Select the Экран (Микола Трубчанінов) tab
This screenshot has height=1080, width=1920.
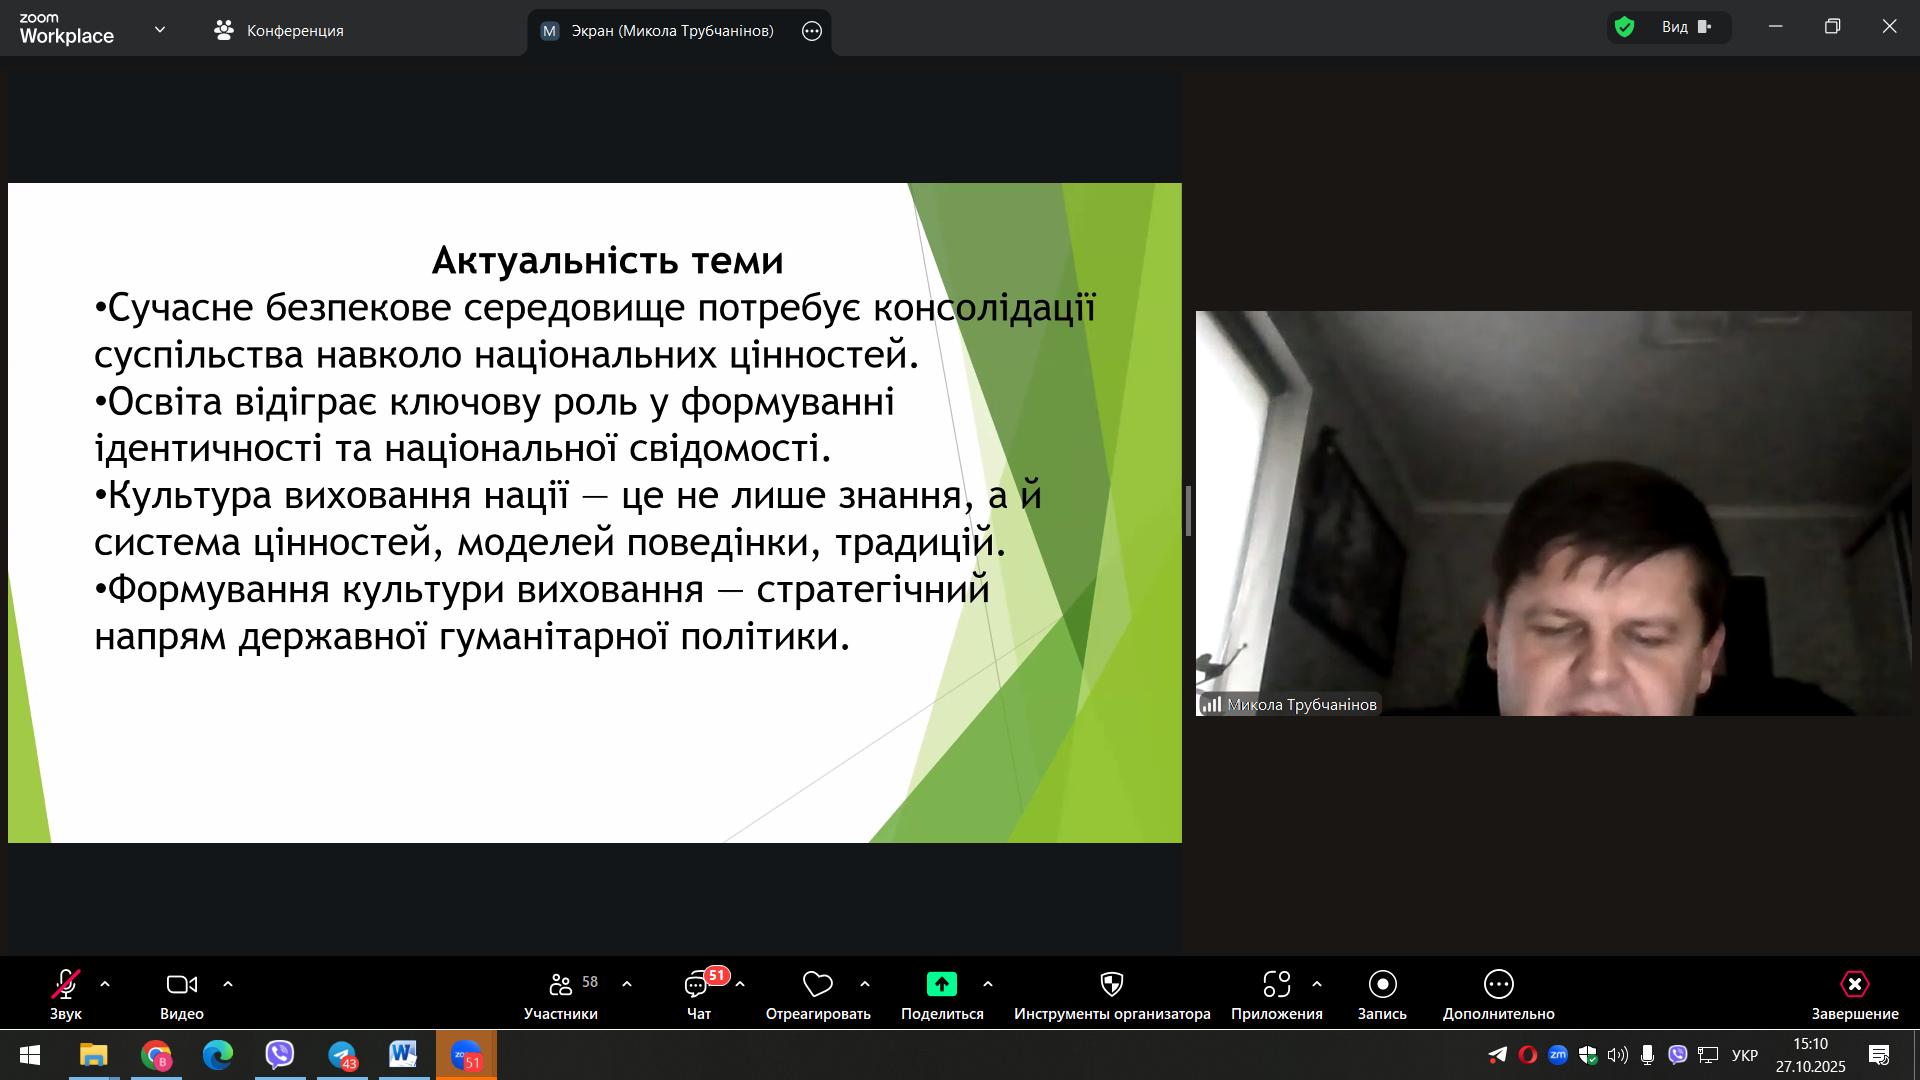pyautogui.click(x=660, y=31)
